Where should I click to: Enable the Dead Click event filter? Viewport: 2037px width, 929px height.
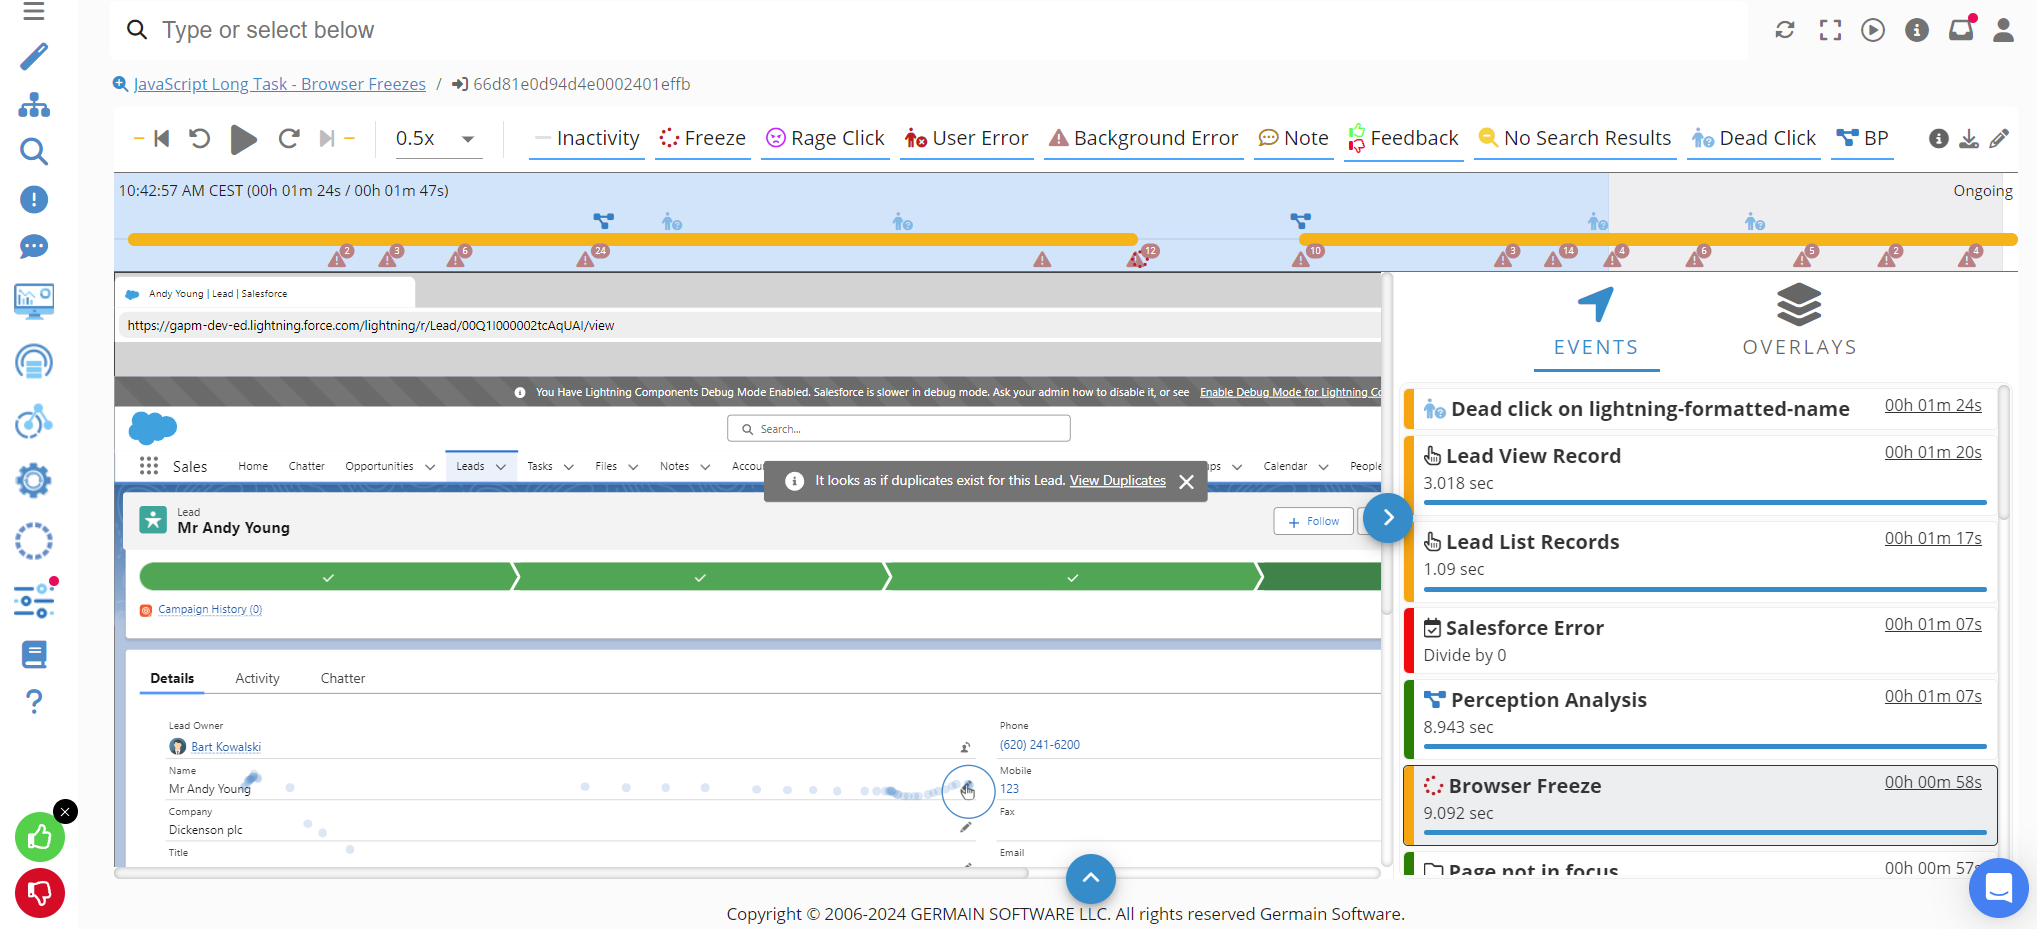click(x=1753, y=138)
